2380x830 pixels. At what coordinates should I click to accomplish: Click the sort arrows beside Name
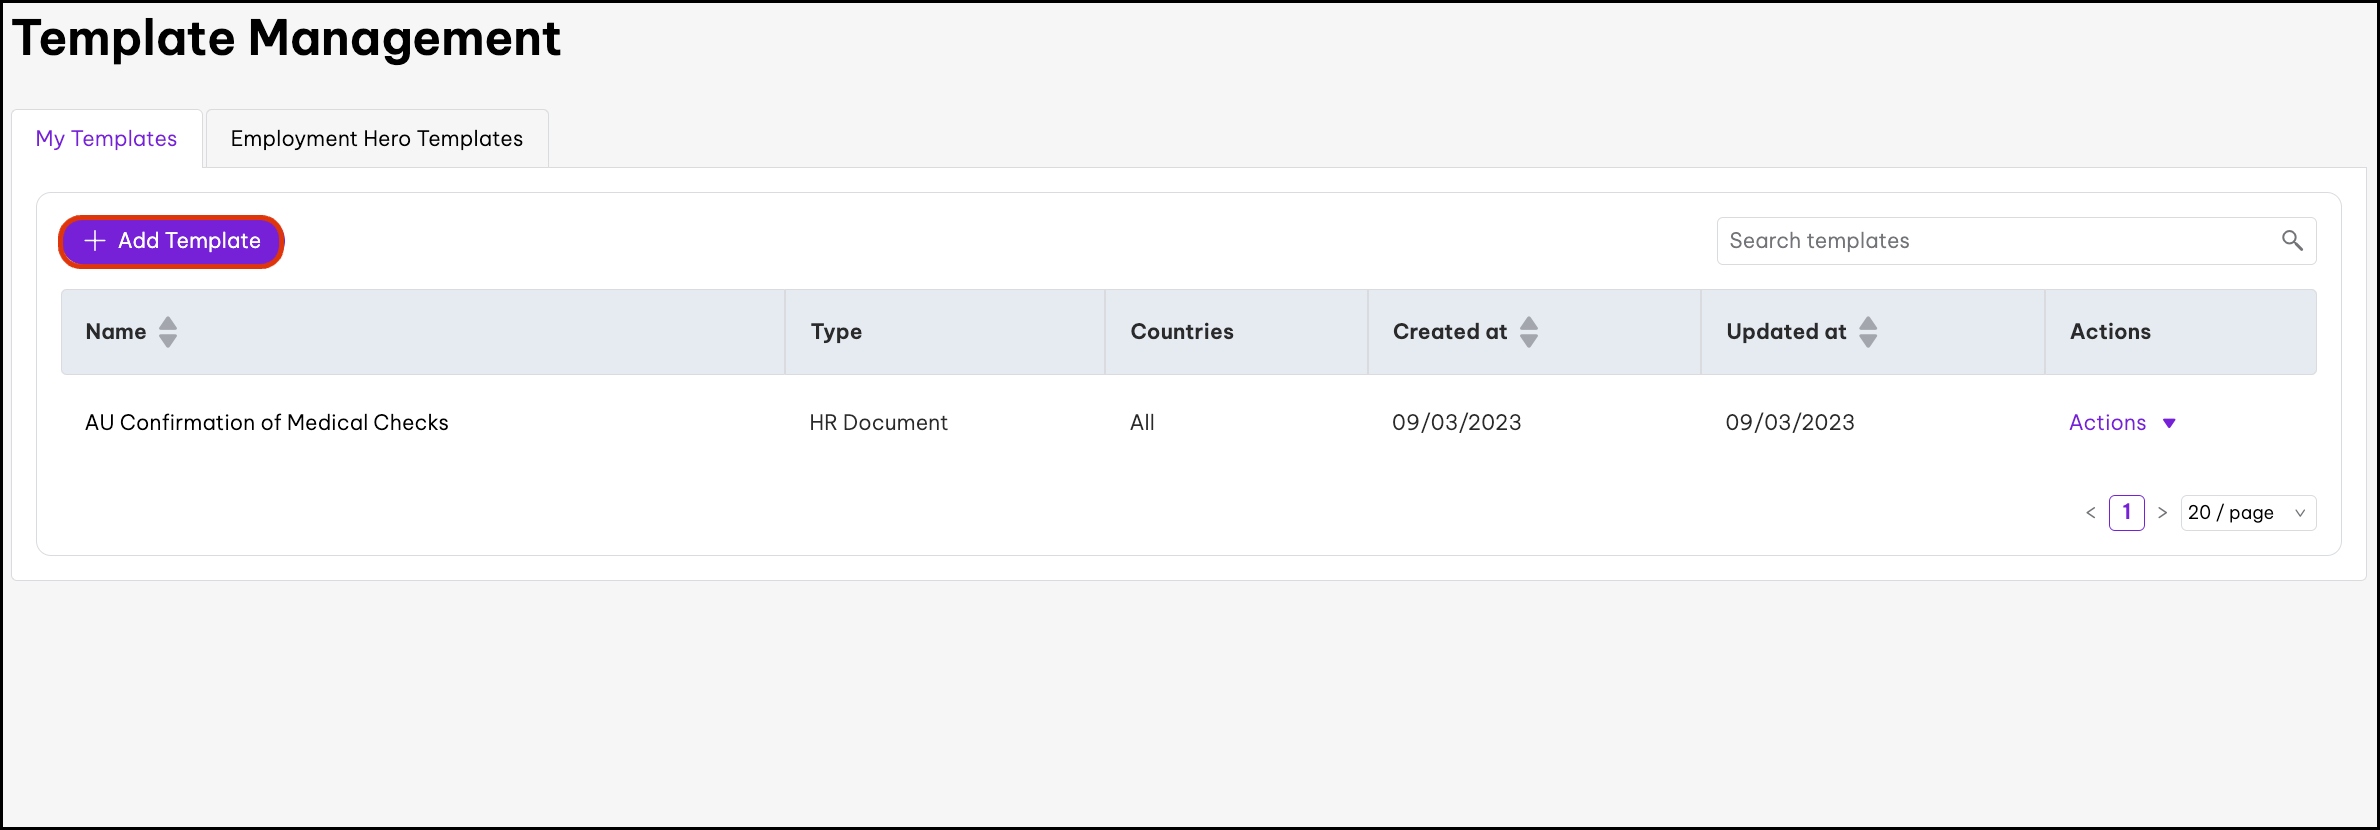tap(168, 332)
